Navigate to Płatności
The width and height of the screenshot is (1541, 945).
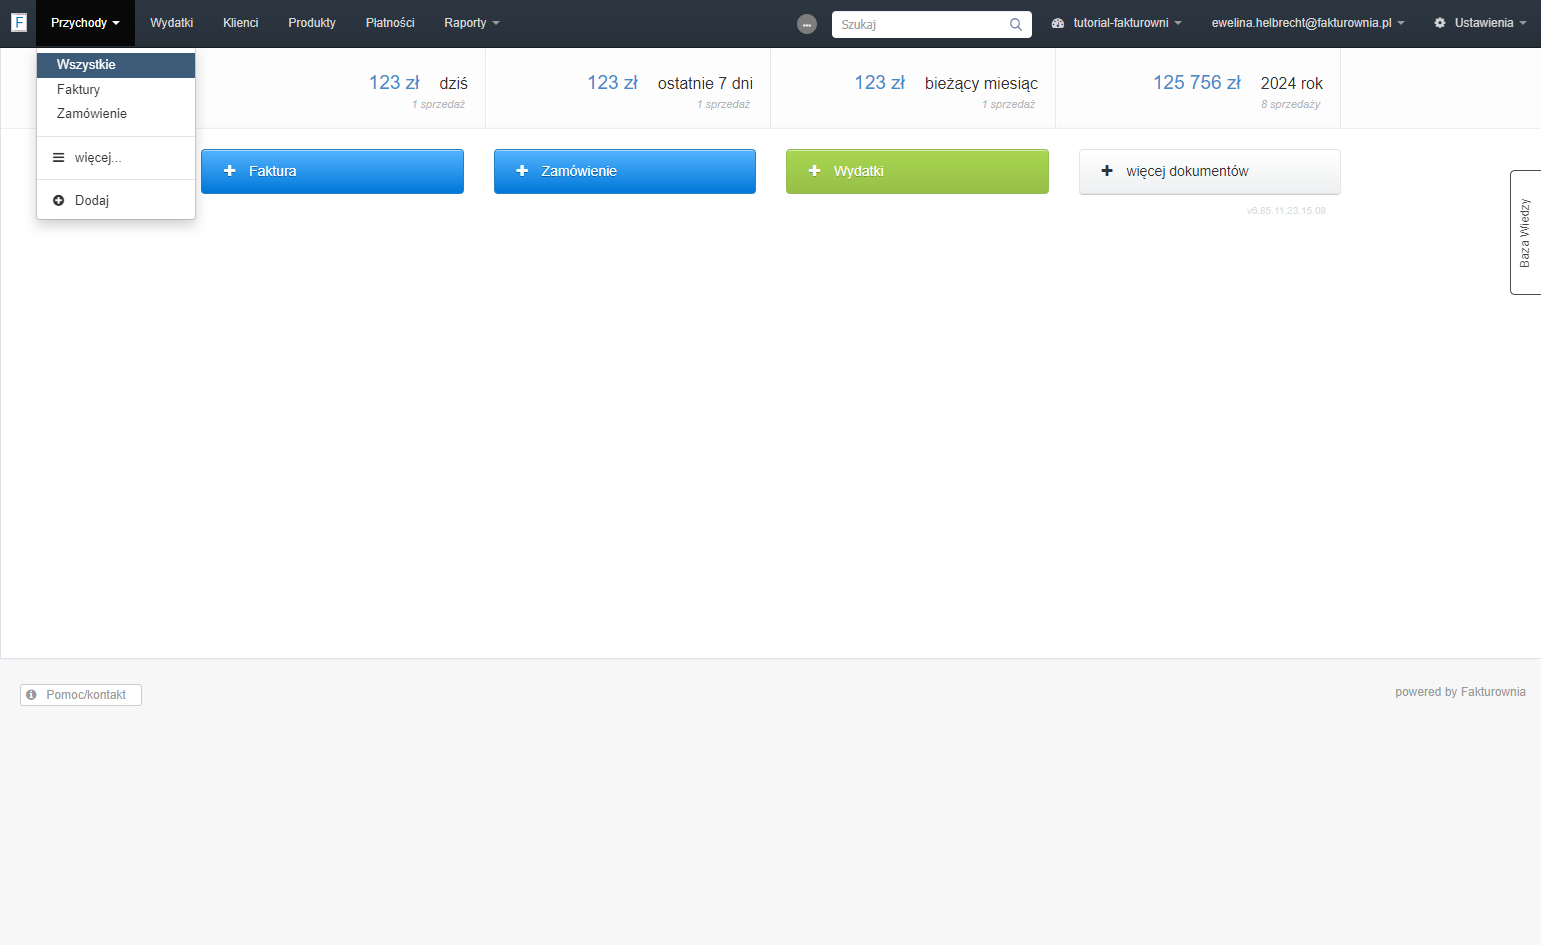click(x=390, y=23)
